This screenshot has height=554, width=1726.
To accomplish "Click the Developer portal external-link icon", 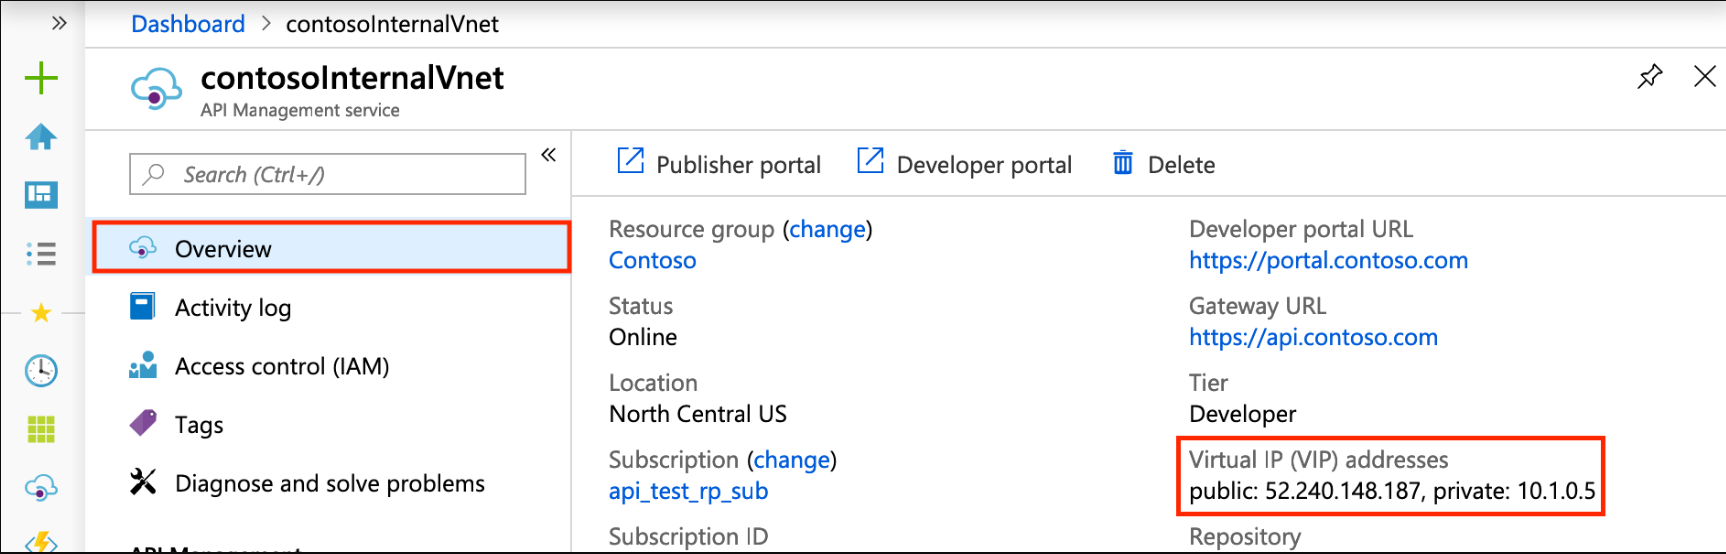I will tap(870, 160).
